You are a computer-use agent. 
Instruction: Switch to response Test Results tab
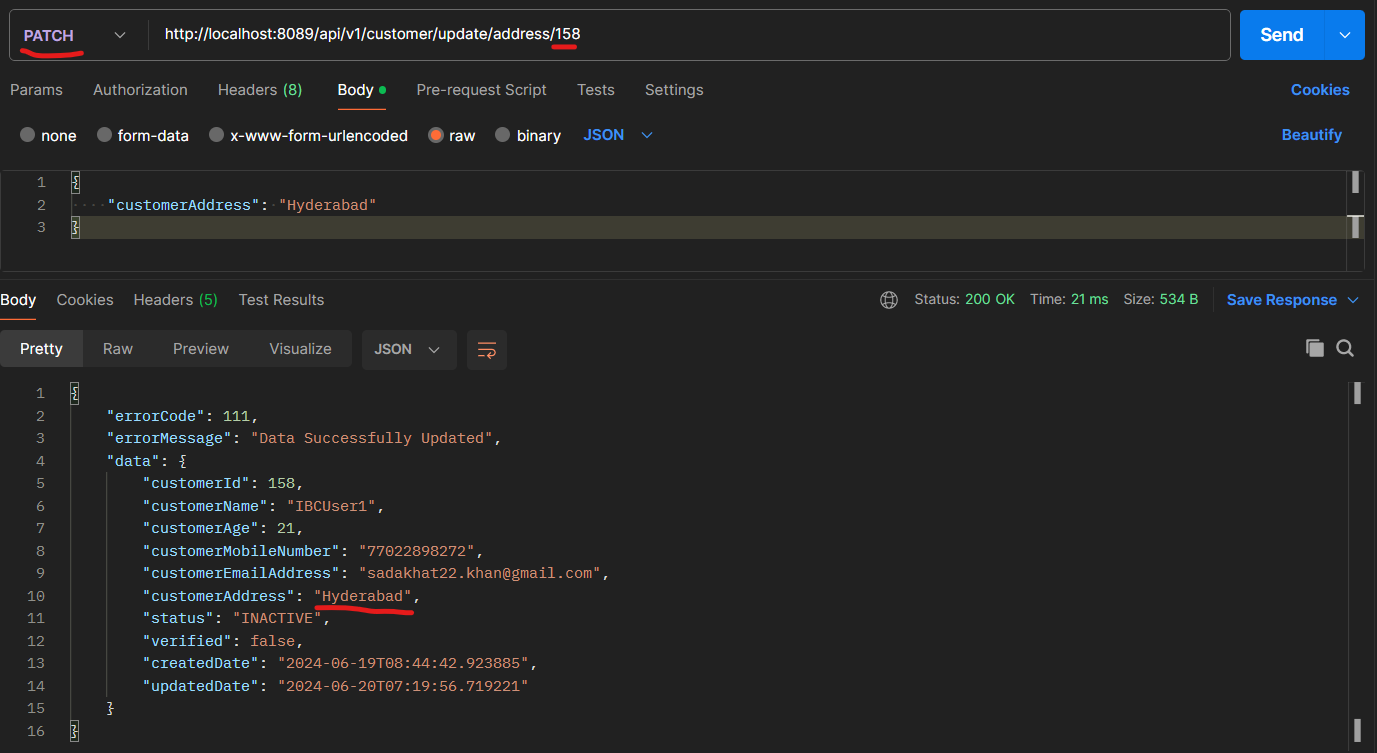(281, 300)
